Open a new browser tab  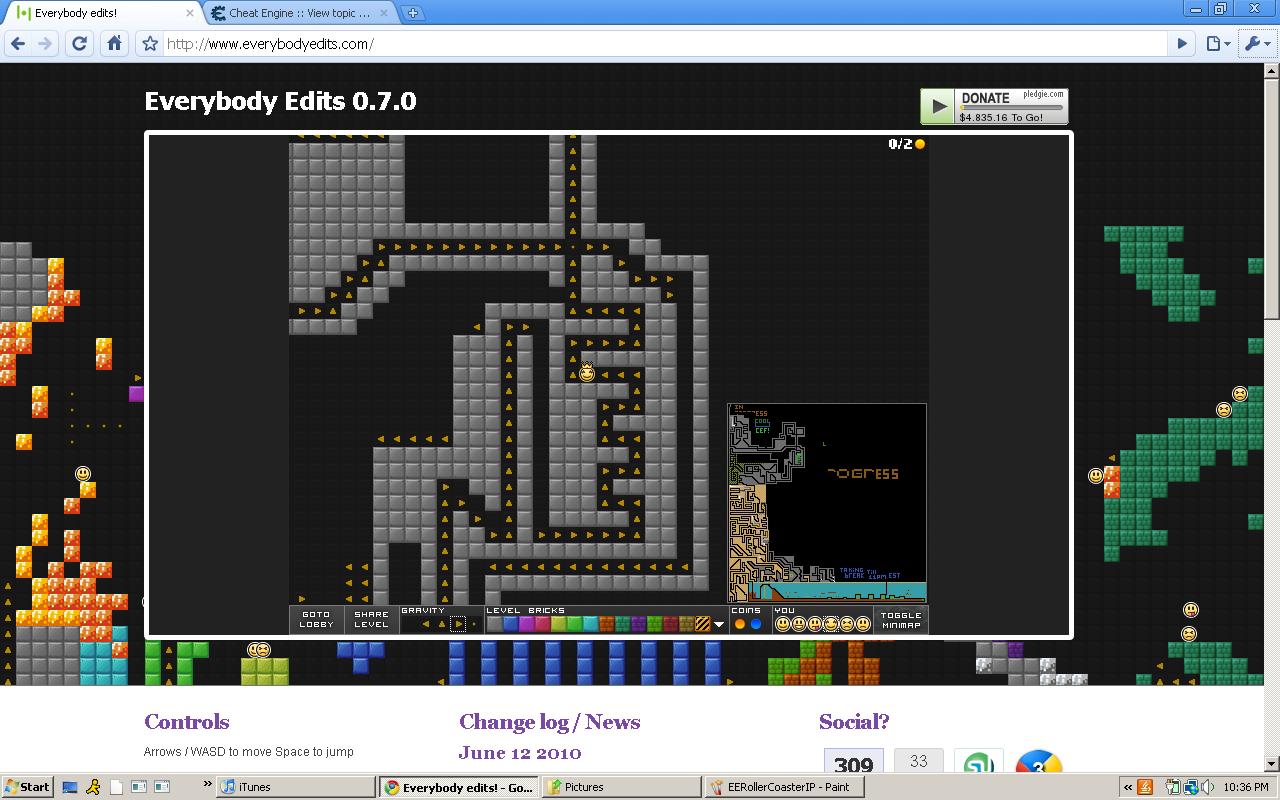tap(412, 13)
